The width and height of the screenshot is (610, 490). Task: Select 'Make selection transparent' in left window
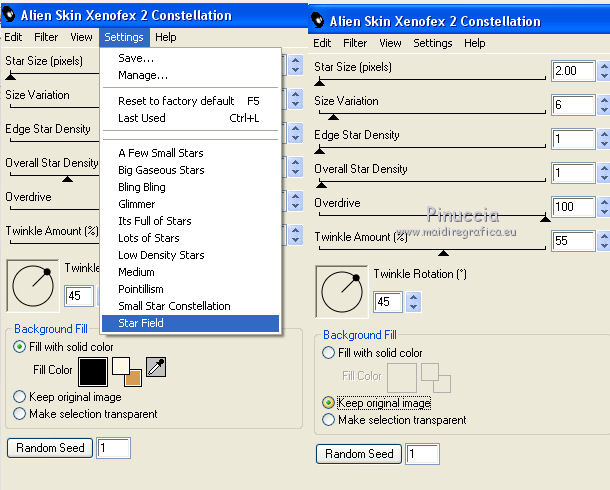pos(85,414)
